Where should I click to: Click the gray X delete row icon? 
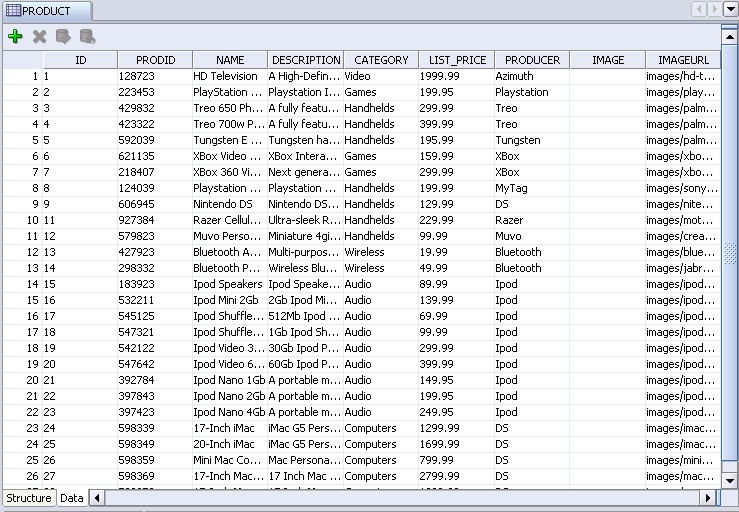(x=40, y=36)
